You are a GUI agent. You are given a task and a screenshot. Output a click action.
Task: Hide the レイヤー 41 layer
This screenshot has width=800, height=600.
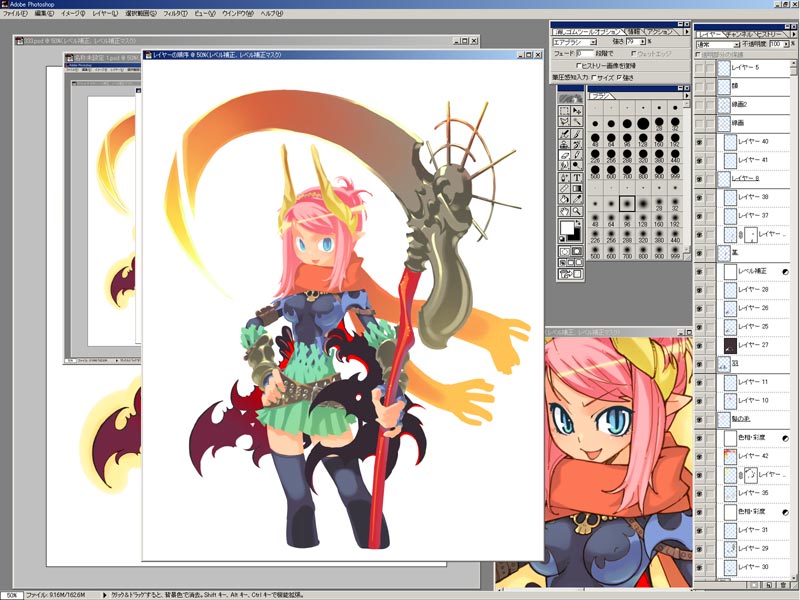point(699,160)
